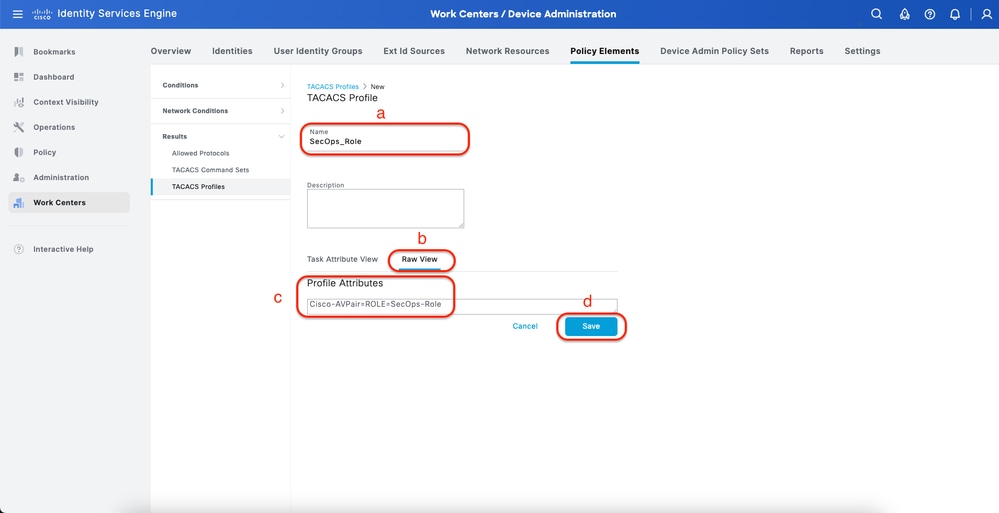Open Bookmarks in the sidebar
This screenshot has width=999, height=513.
point(54,52)
